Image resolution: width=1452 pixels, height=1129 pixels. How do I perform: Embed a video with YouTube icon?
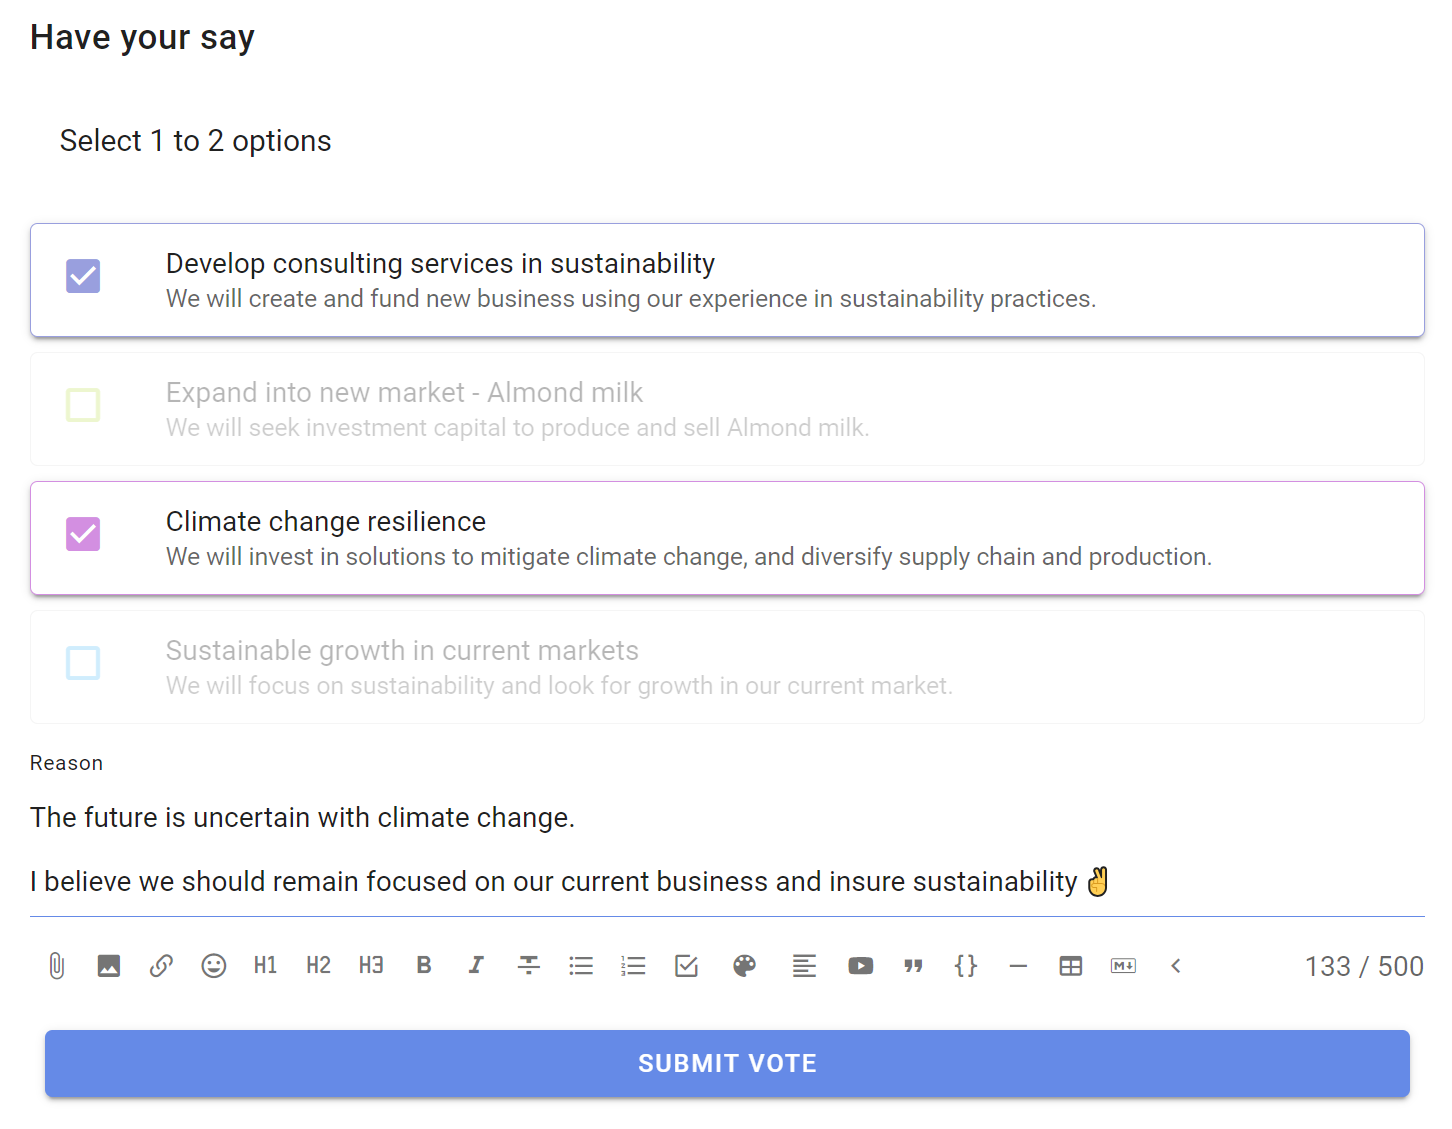pyautogui.click(x=861, y=966)
